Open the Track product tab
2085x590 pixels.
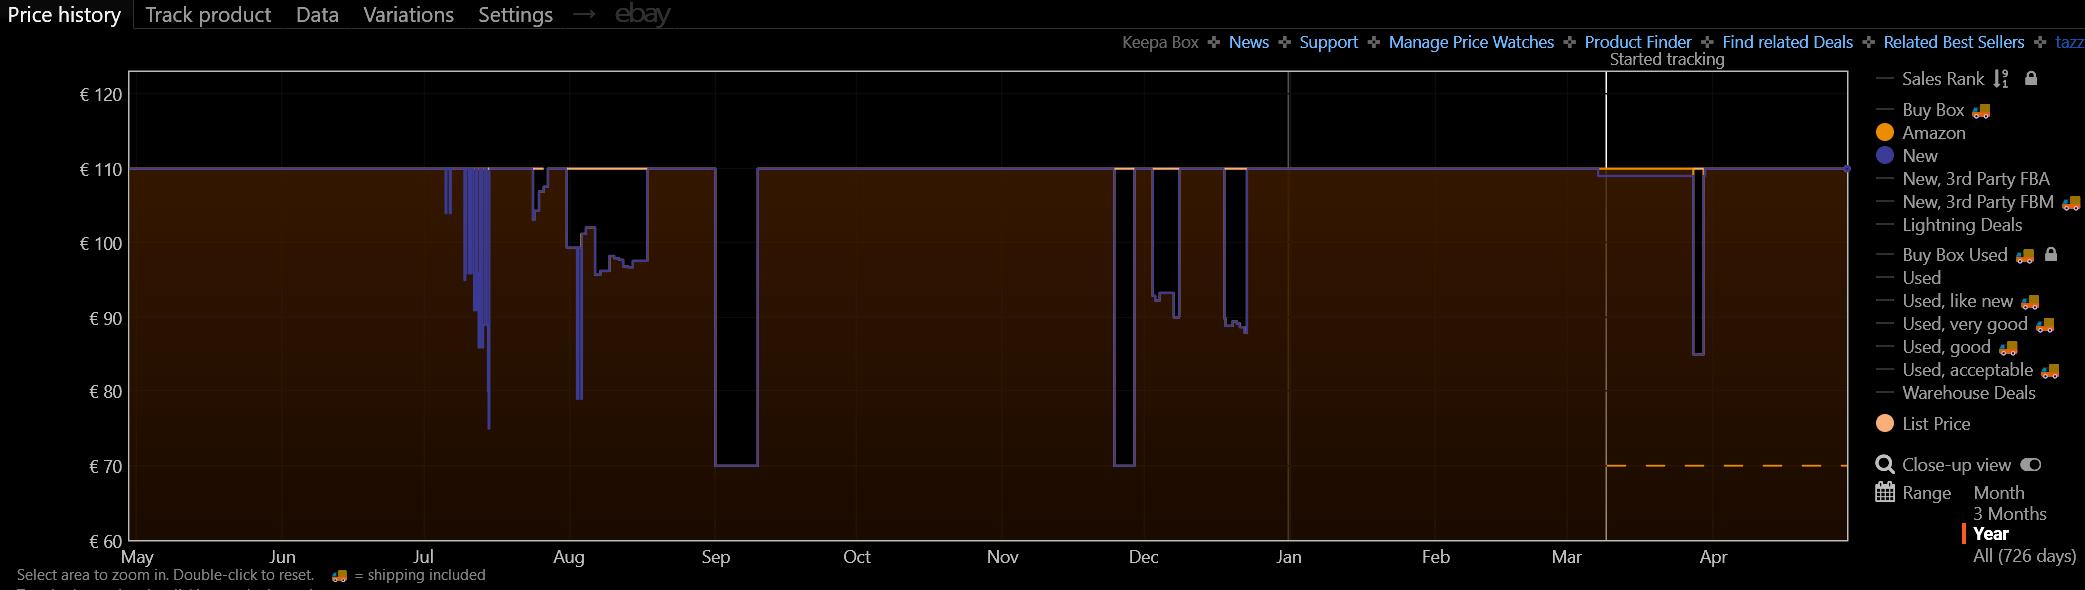tap(208, 15)
